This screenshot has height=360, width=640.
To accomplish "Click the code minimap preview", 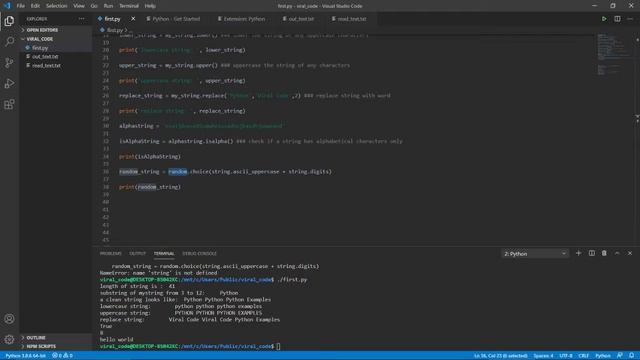I will tap(613, 54).
